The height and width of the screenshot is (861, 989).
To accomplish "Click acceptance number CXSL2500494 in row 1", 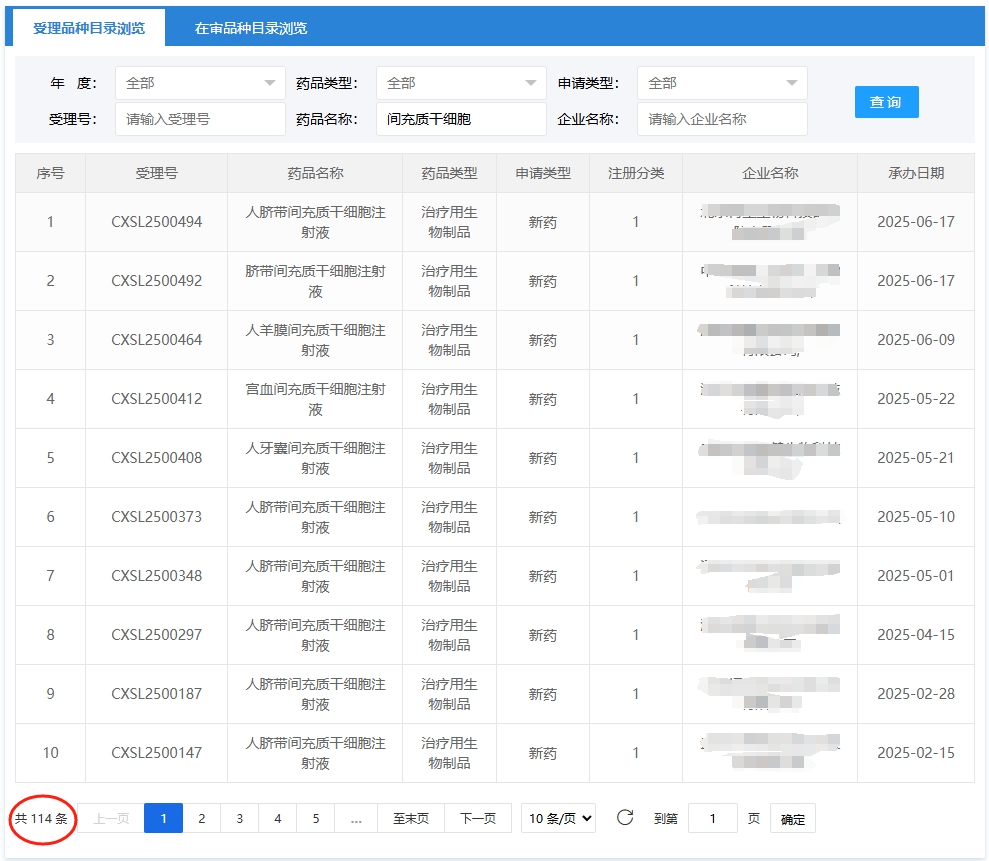I will pos(156,222).
